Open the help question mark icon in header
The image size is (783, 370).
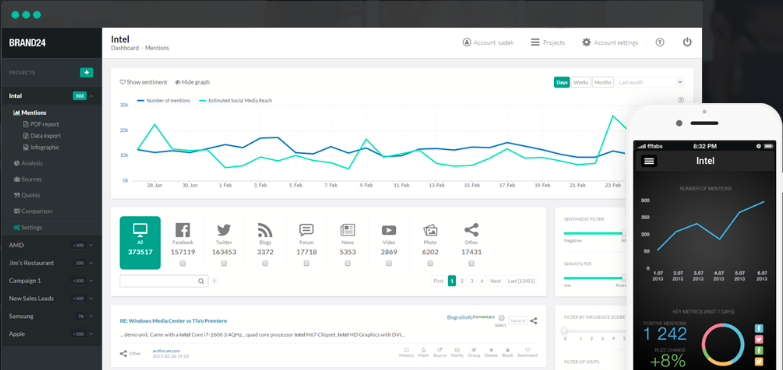660,42
